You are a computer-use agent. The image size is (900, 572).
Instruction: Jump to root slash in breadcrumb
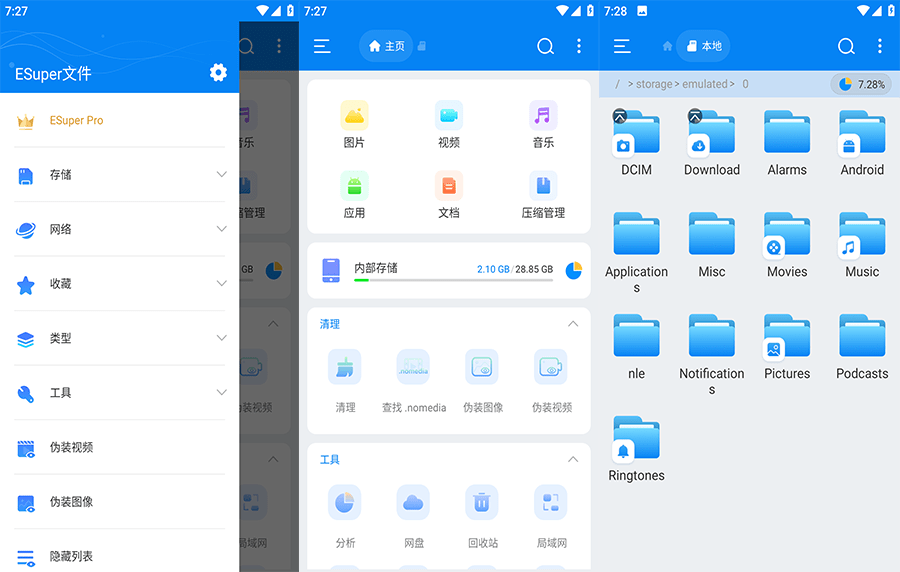(617, 84)
